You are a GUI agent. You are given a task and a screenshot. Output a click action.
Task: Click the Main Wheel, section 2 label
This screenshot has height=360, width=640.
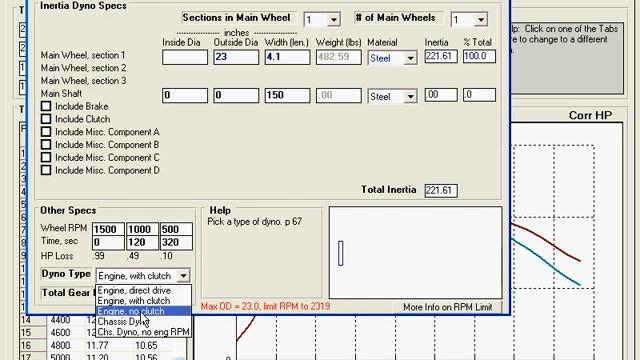(x=84, y=68)
